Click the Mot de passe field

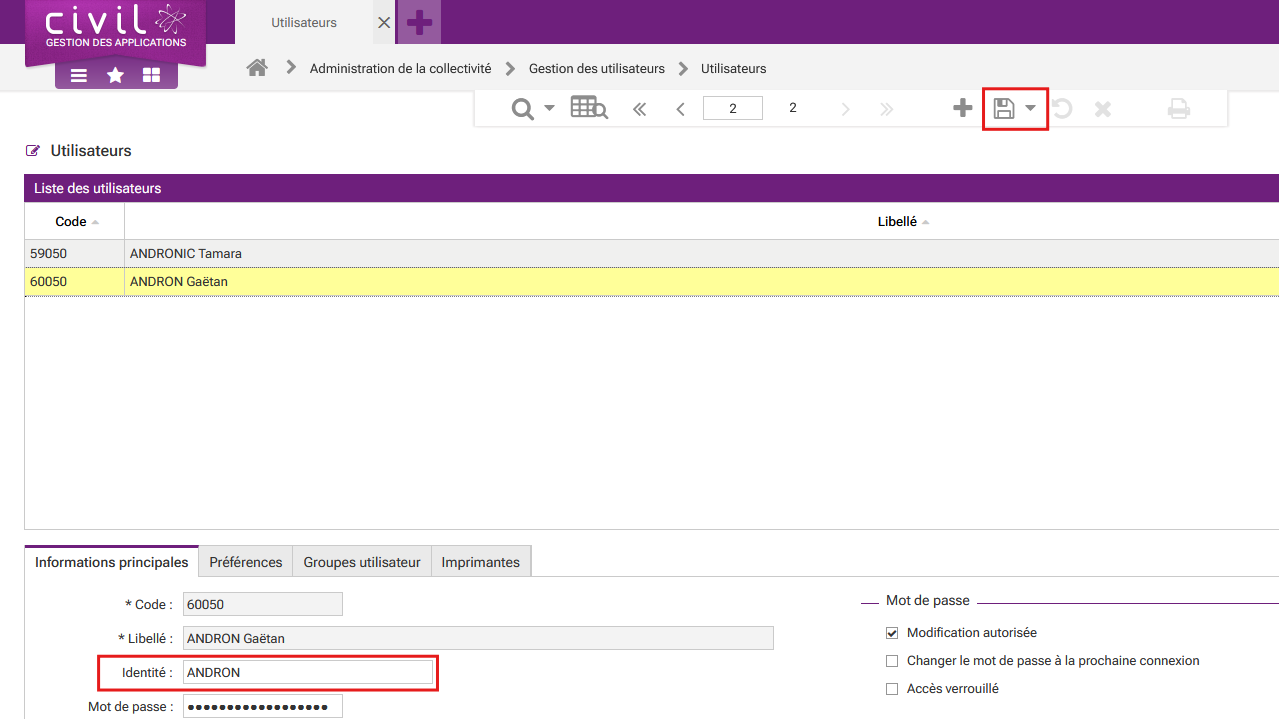pyautogui.click(x=263, y=706)
